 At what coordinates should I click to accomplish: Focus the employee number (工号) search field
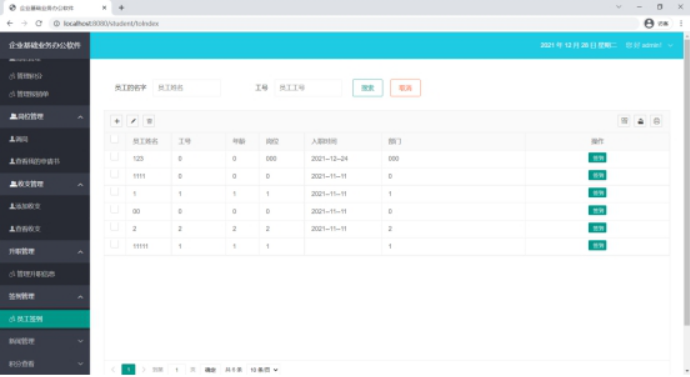pos(308,88)
